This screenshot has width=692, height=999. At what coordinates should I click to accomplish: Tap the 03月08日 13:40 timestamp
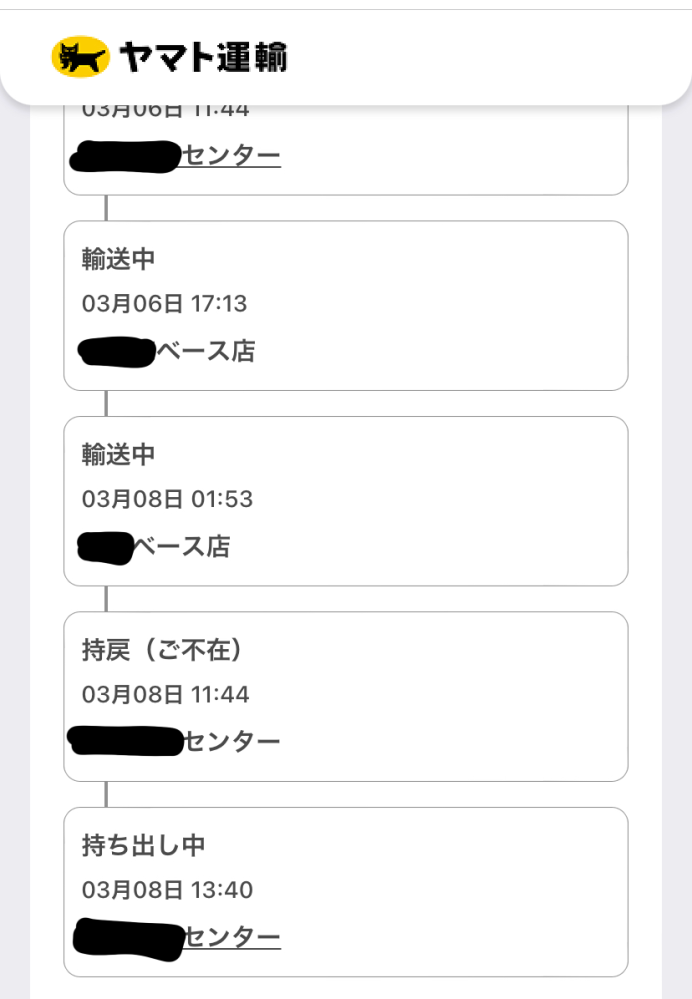(x=167, y=889)
